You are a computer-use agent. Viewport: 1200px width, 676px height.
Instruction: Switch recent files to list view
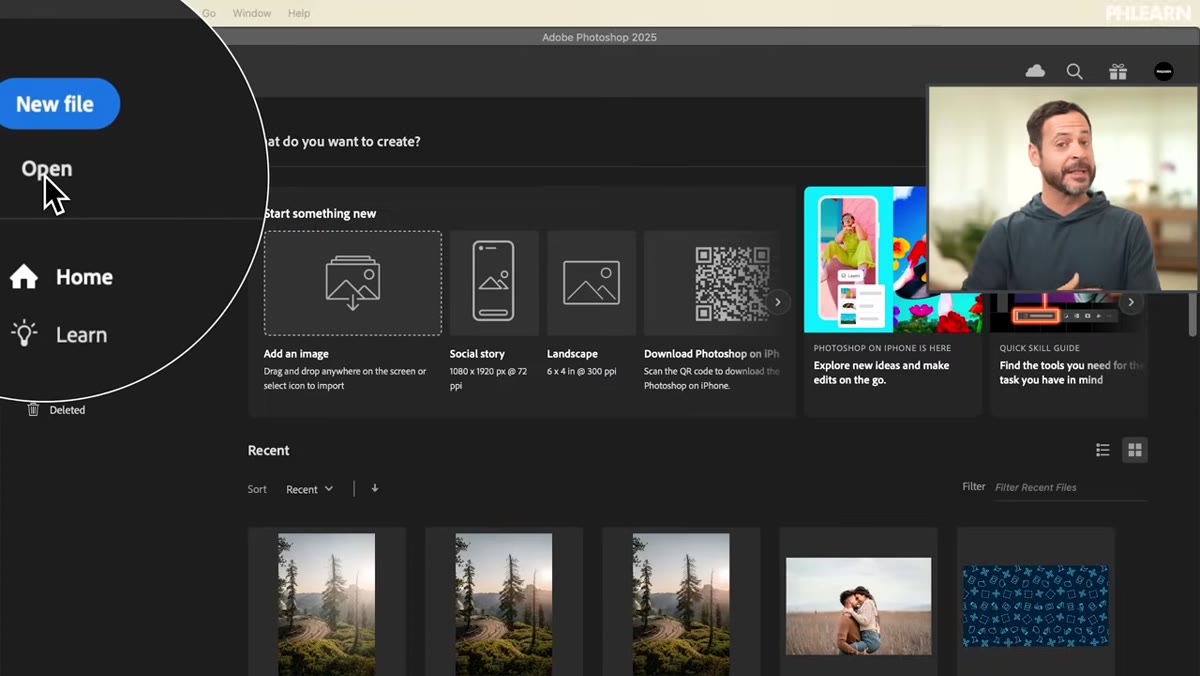(1103, 450)
